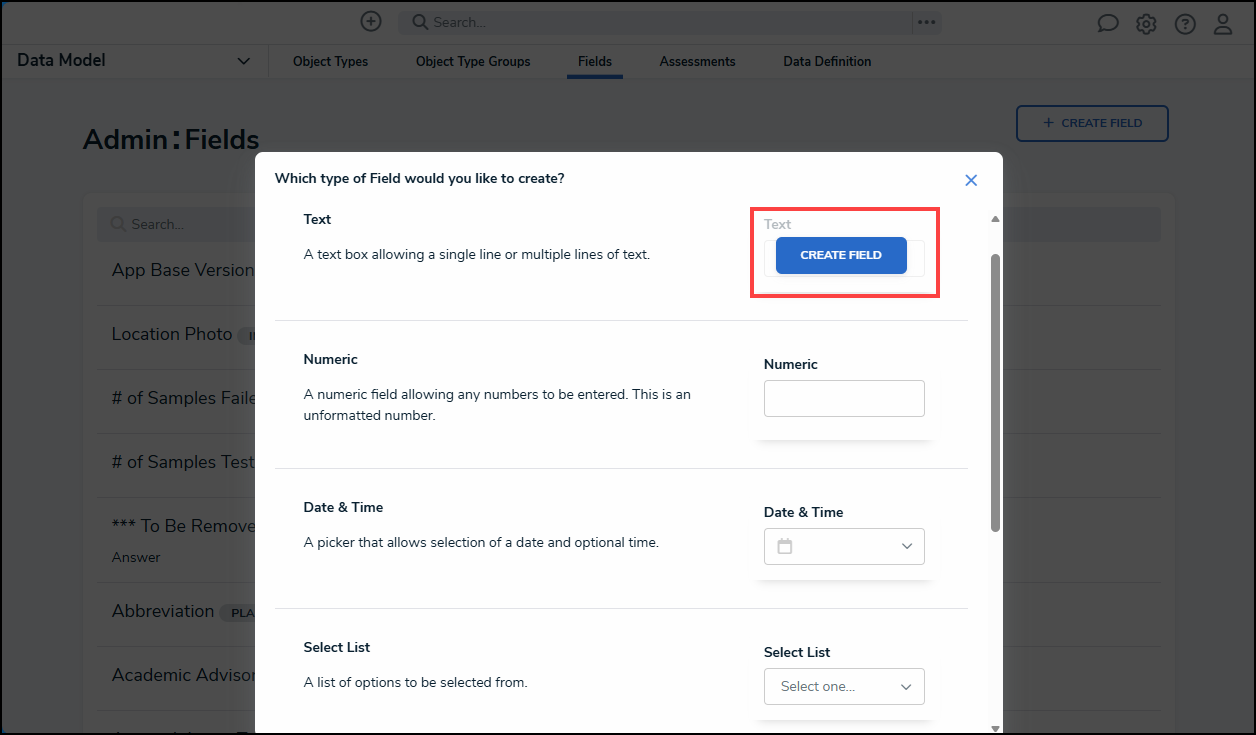
Task: Click CREATE FIELD in the Text preview box
Action: coord(841,255)
